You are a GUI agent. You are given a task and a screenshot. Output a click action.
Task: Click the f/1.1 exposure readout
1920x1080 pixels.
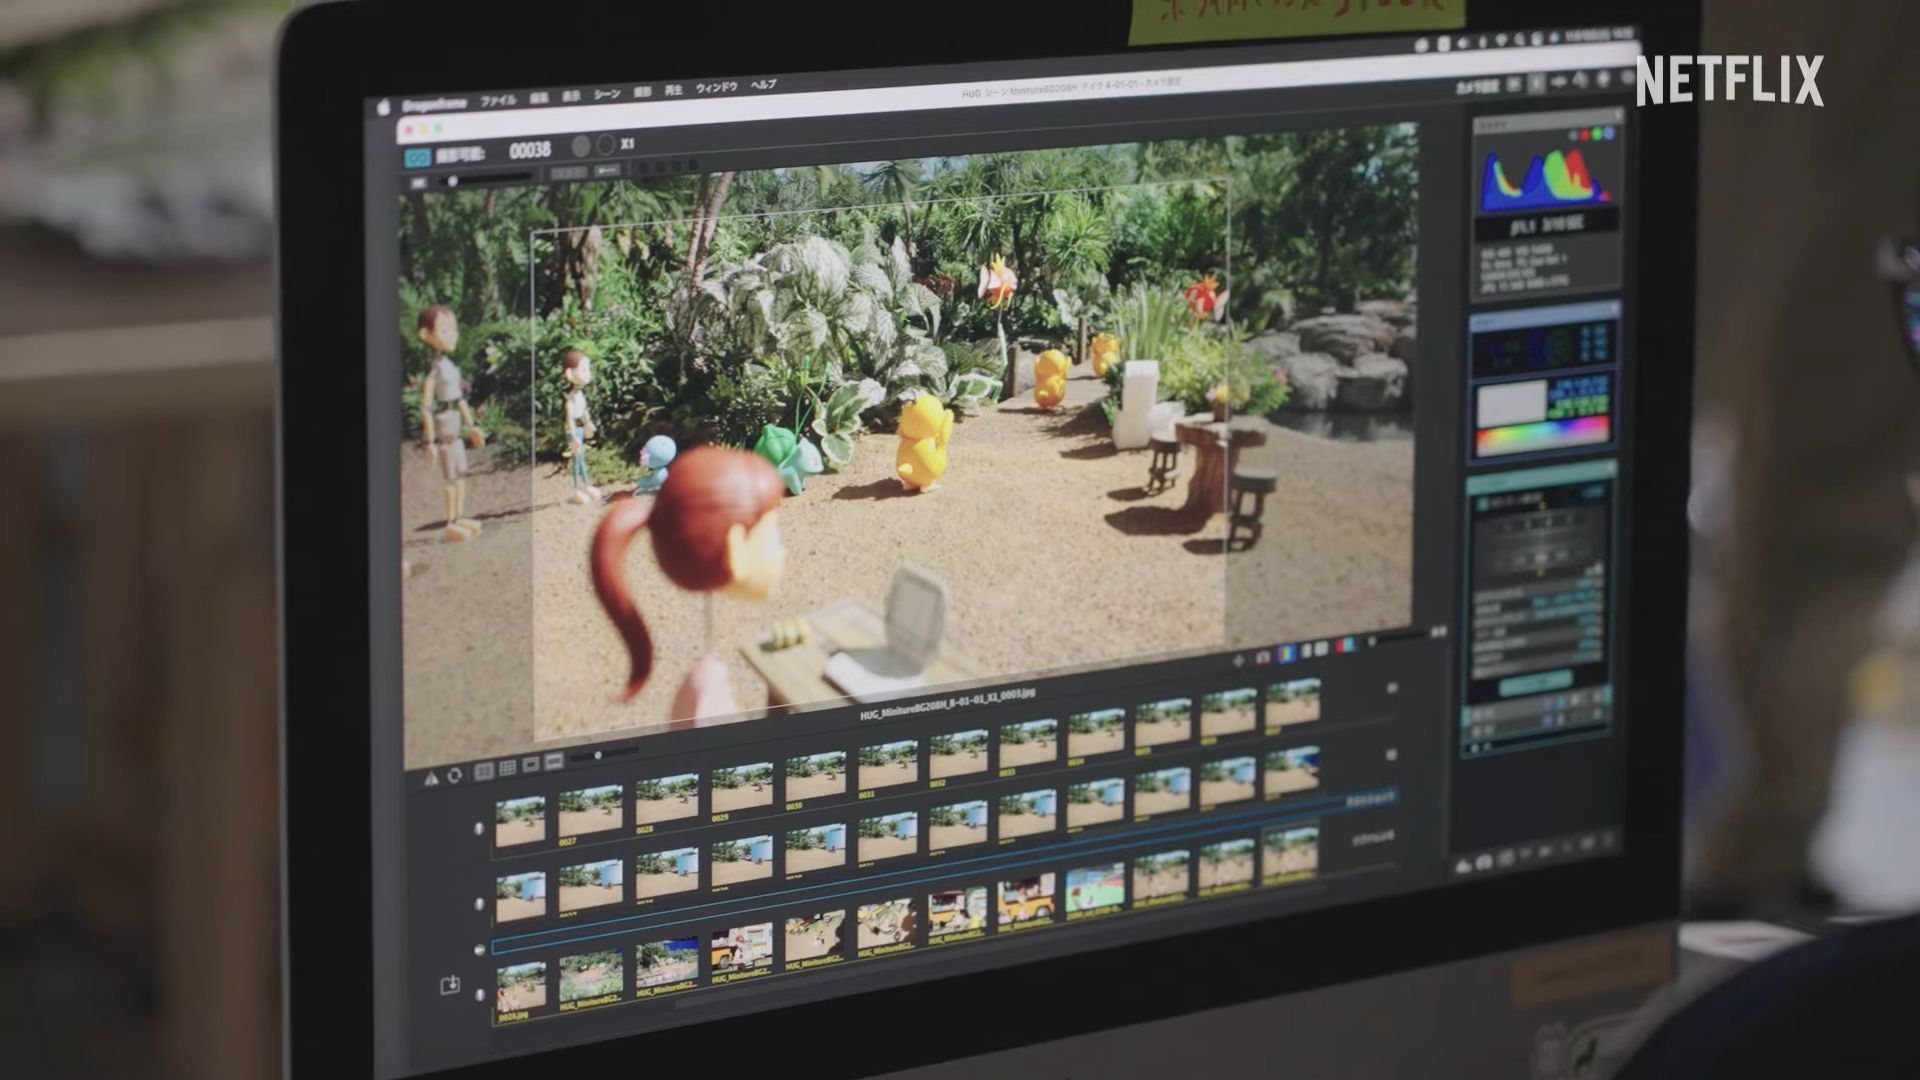(x=1546, y=225)
